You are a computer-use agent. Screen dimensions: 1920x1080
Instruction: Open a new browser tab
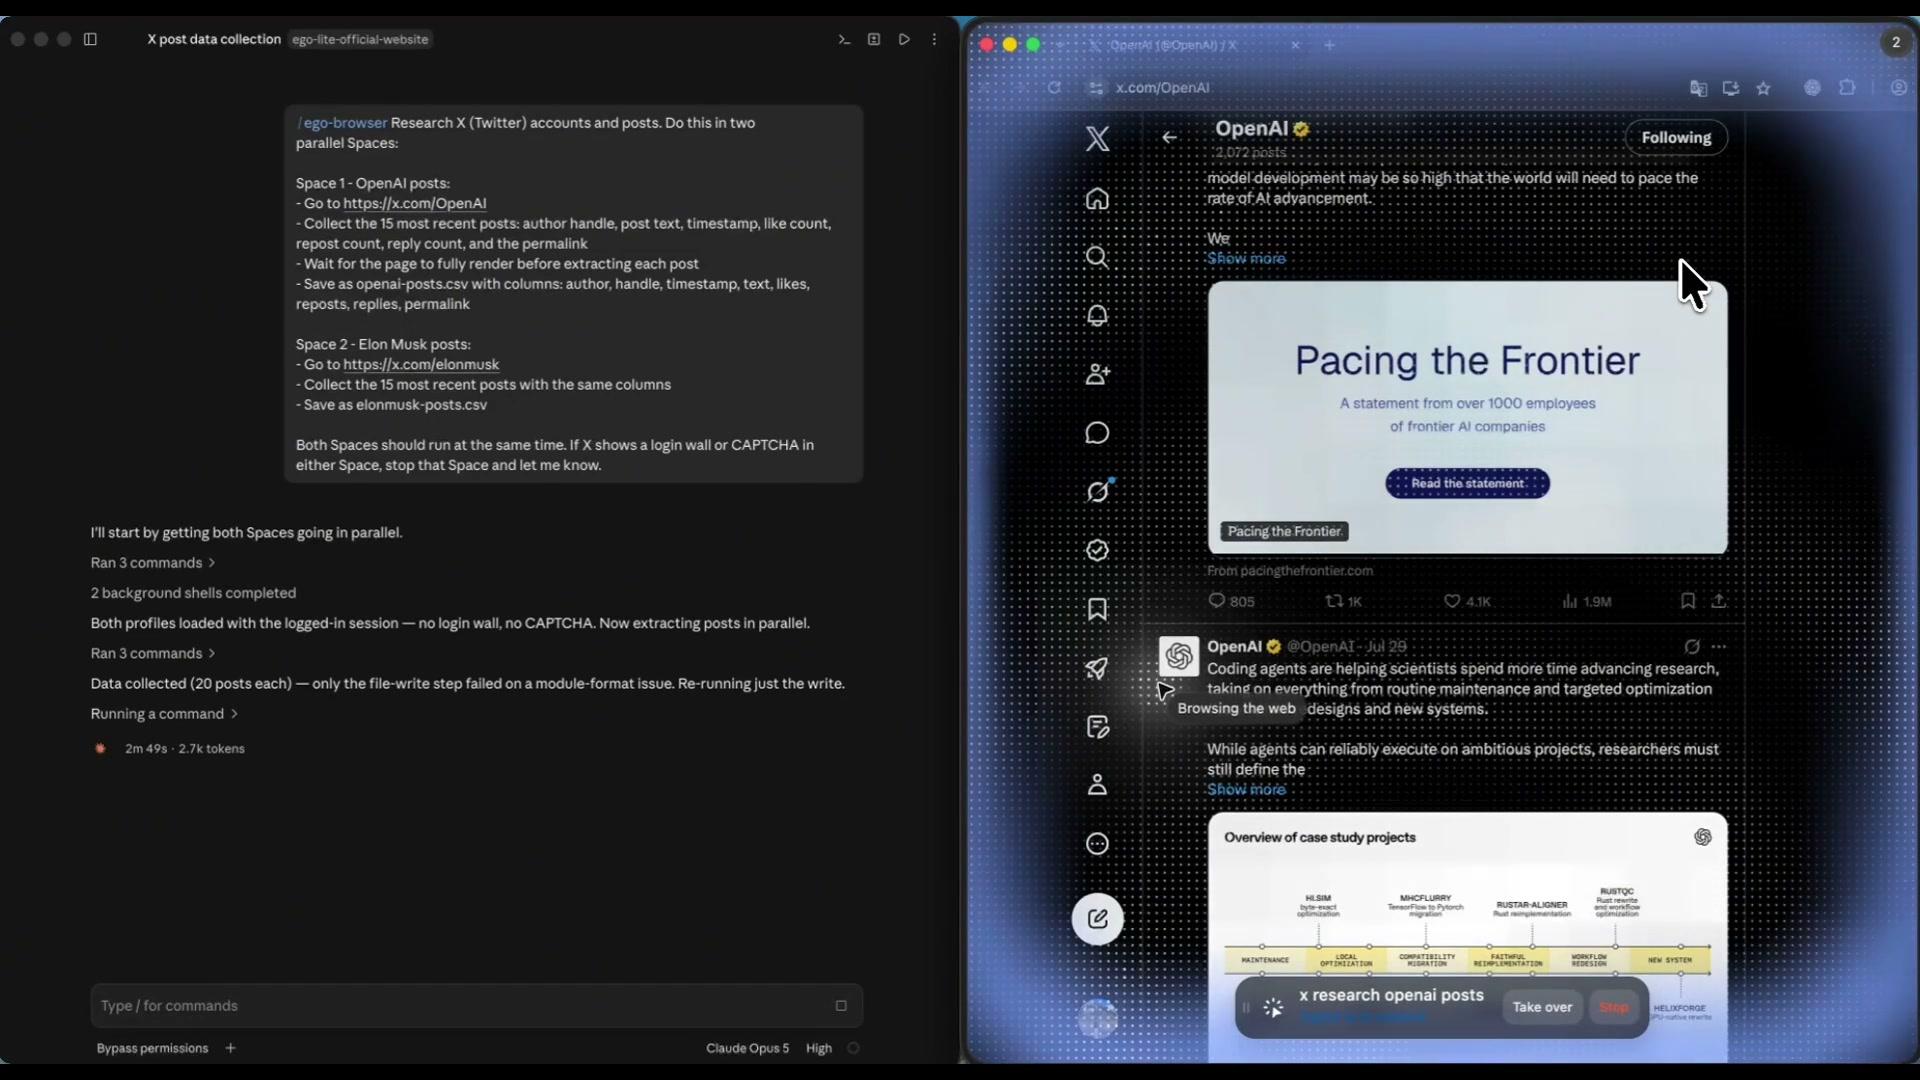coord(1329,45)
